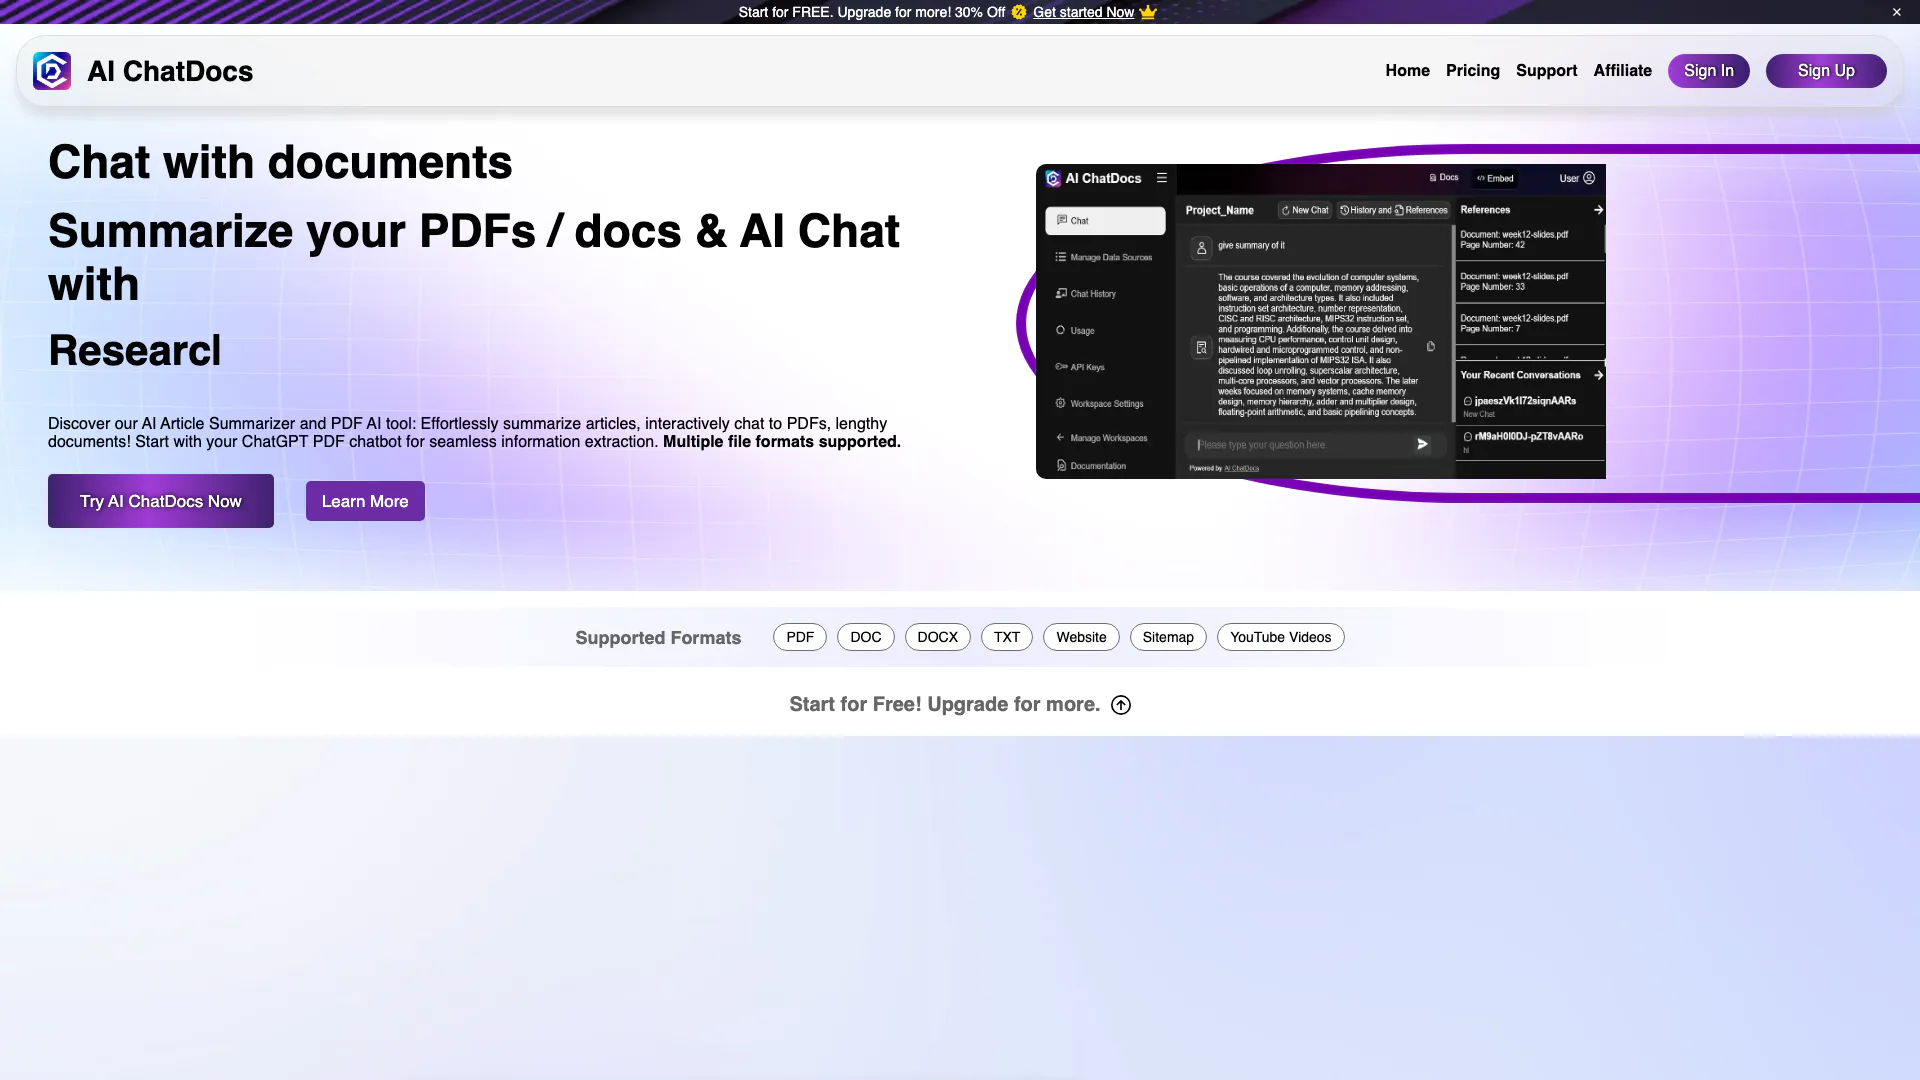Open the Pricing navigation item

[1472, 71]
